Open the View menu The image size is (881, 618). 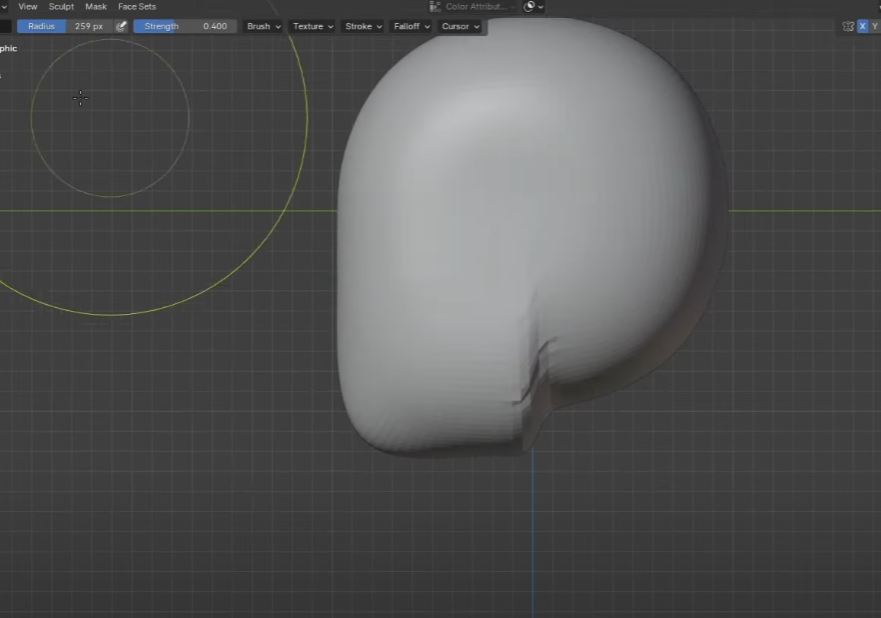[28, 6]
